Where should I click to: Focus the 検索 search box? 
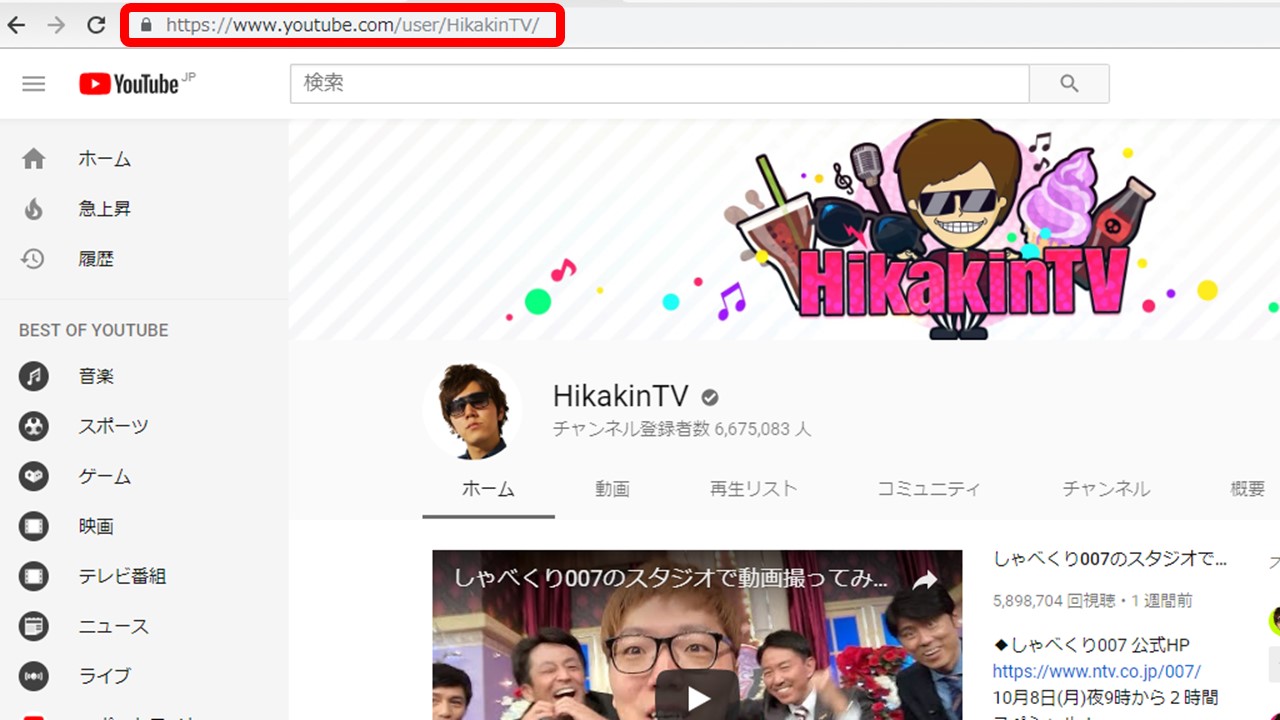pyautogui.click(x=659, y=84)
